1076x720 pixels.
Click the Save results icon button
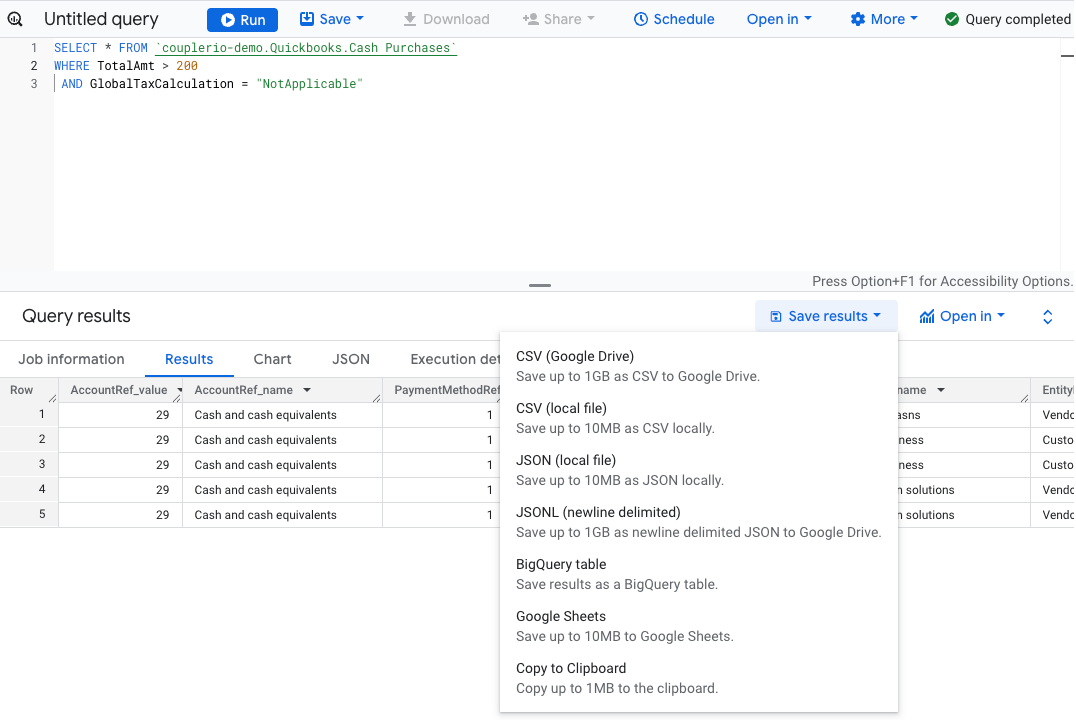pos(775,316)
